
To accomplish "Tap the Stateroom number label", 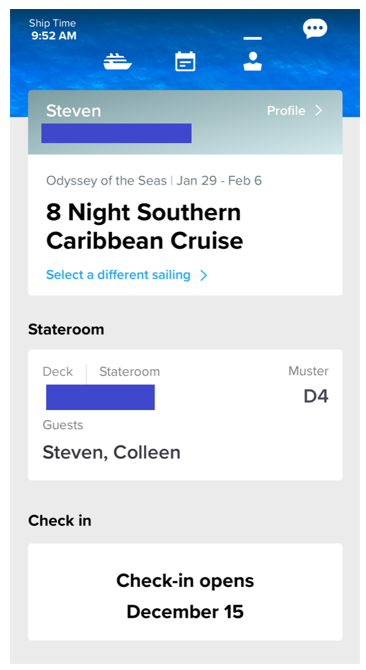I will point(129,371).
